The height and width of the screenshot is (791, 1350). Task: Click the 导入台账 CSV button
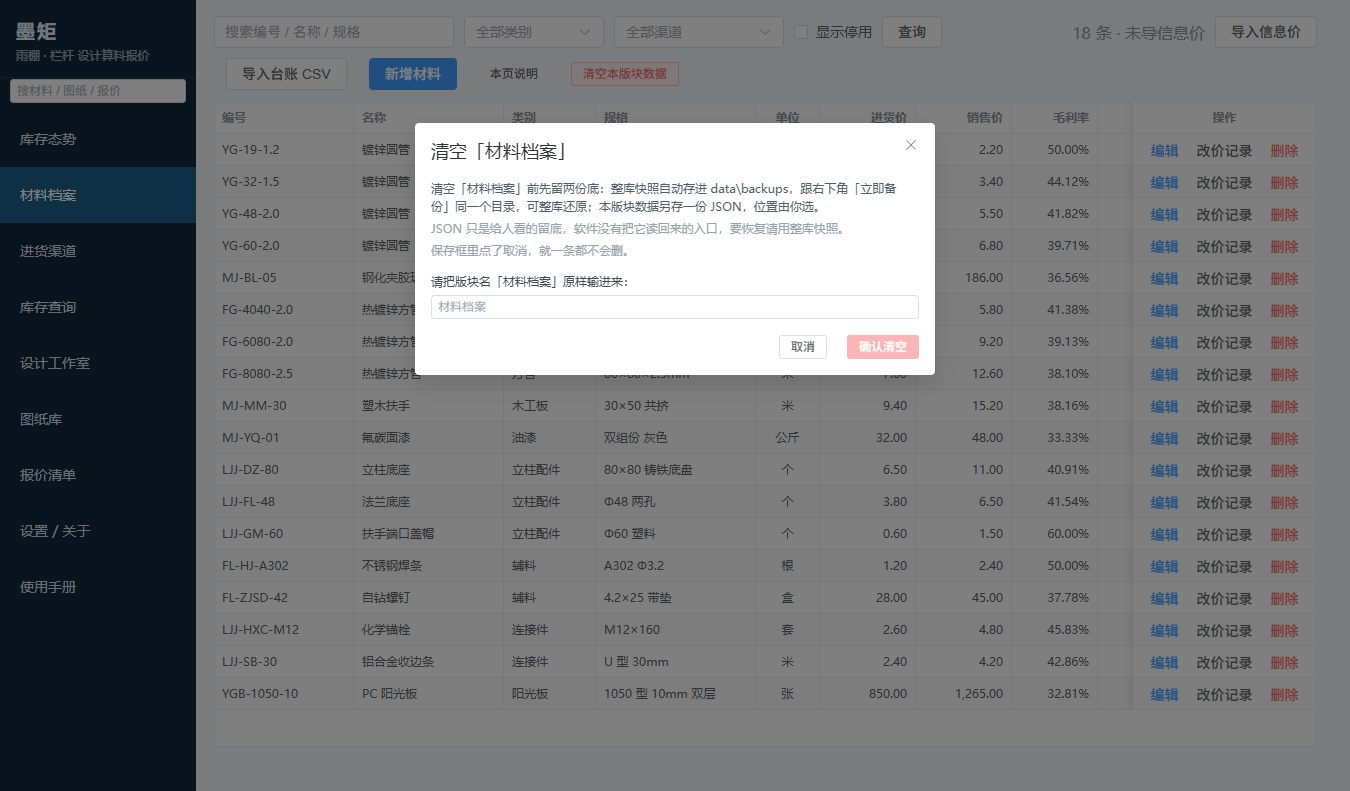click(286, 74)
